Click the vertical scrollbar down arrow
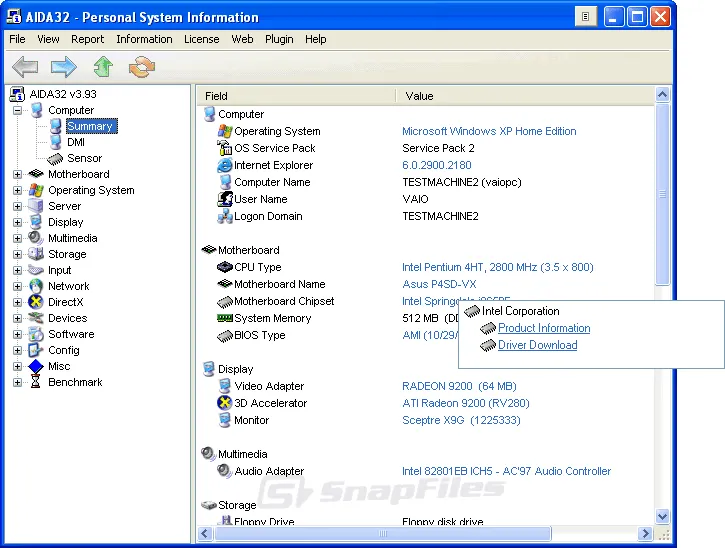Viewport: 725px width, 548px height. tap(663, 516)
